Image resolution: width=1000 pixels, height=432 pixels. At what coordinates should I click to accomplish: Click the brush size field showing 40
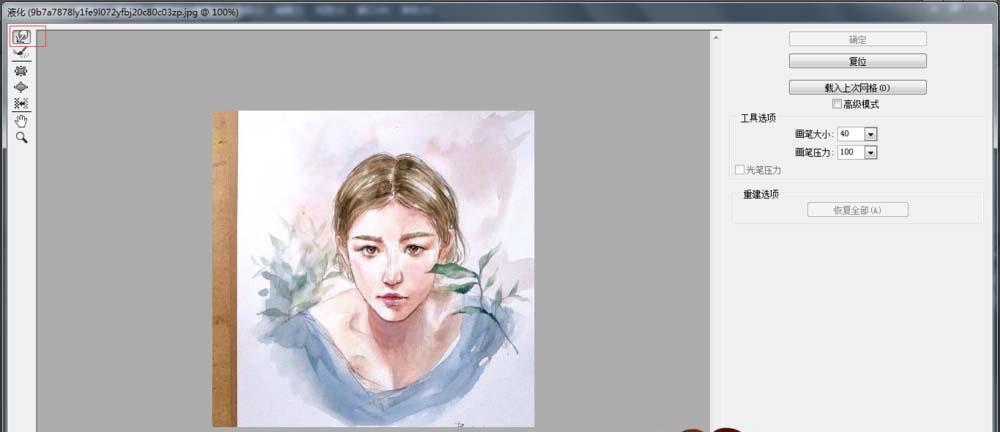click(849, 134)
